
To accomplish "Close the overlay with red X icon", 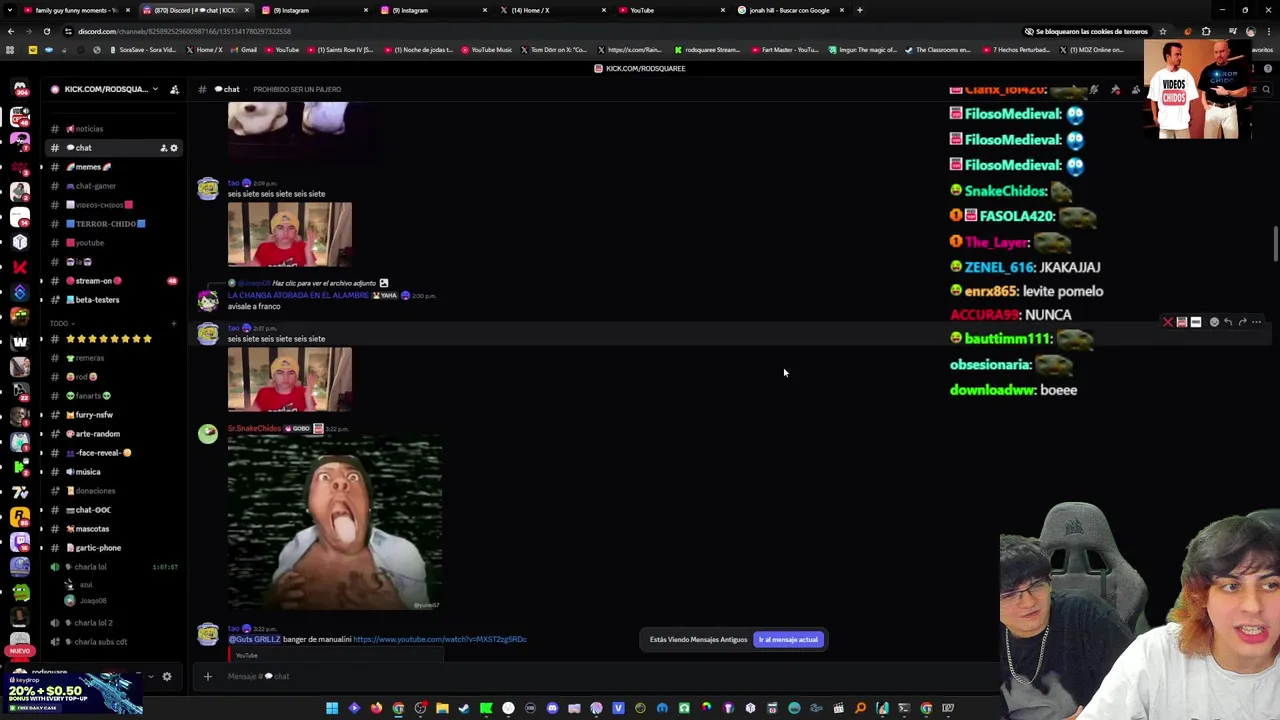I will pyautogui.click(x=1167, y=322).
